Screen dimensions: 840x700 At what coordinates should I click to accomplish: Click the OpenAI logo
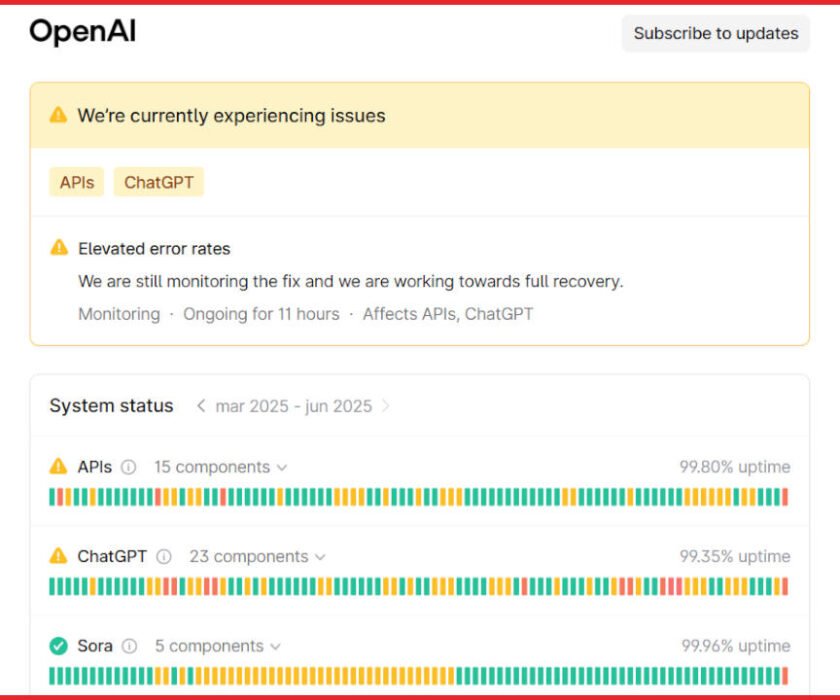(x=82, y=32)
